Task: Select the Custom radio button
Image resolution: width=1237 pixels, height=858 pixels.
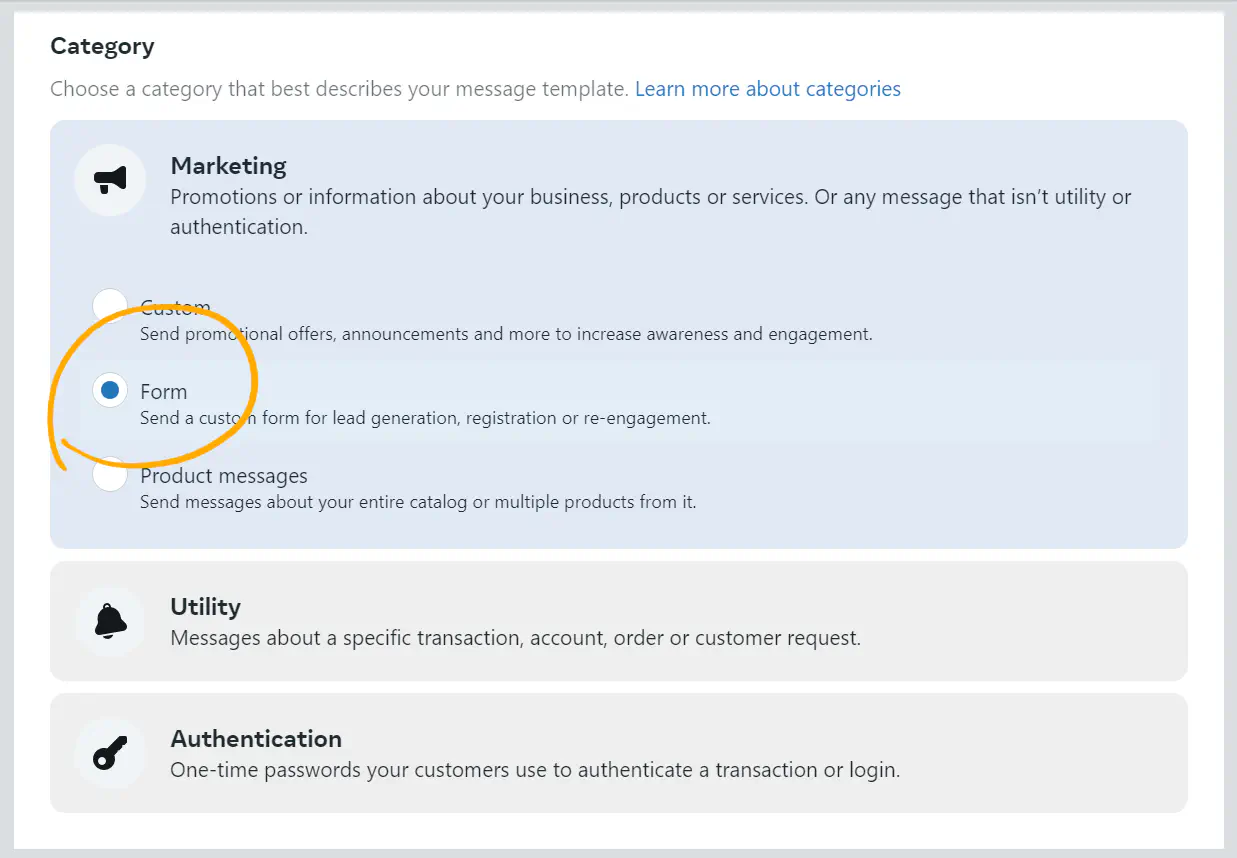Action: tap(109, 306)
